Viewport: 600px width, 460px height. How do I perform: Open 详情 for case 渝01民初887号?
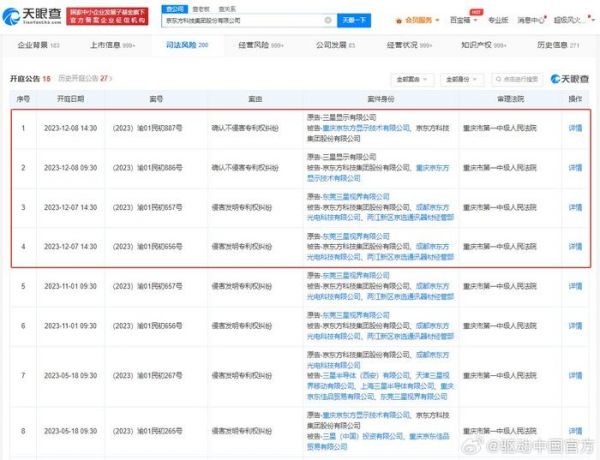[x=574, y=128]
